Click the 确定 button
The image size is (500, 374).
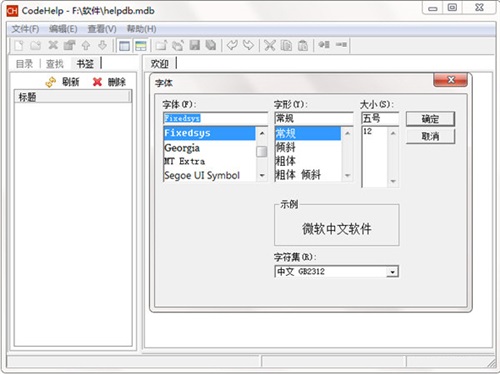pos(430,119)
